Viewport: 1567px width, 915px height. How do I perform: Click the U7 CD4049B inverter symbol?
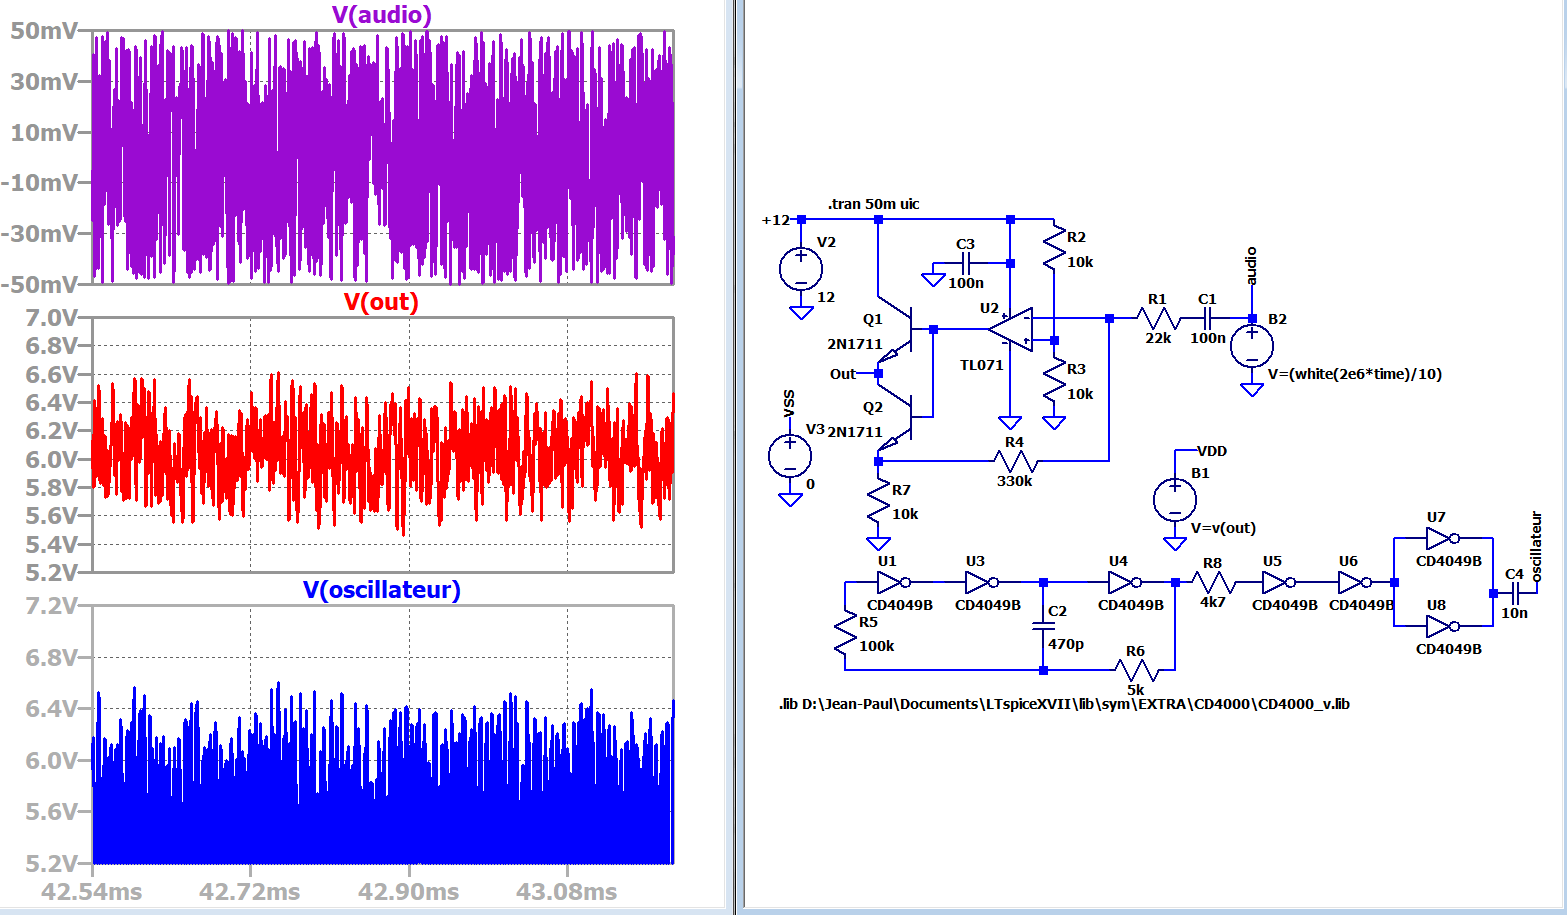coord(1440,539)
